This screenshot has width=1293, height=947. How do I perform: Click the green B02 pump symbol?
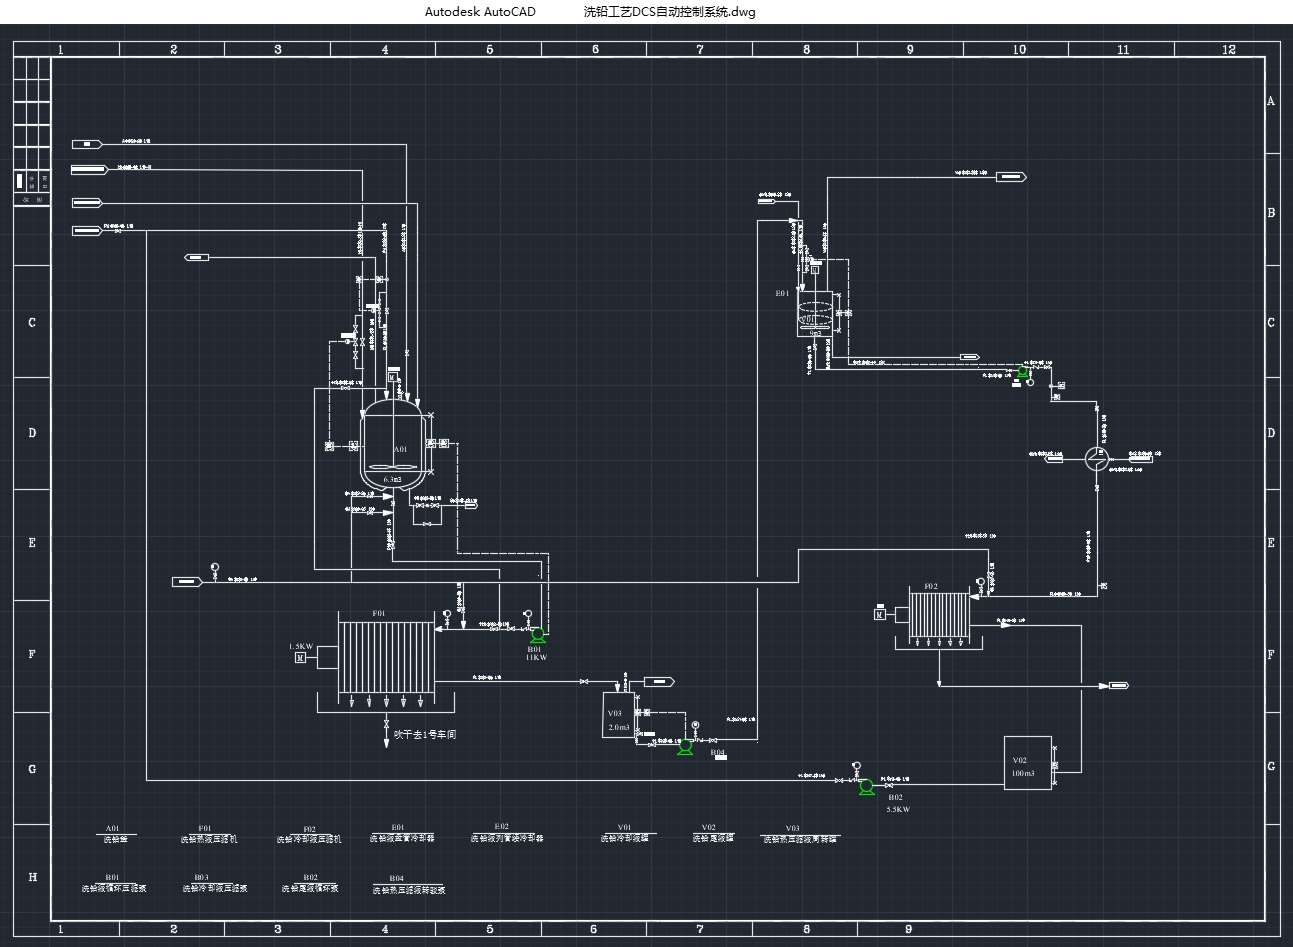pos(866,788)
